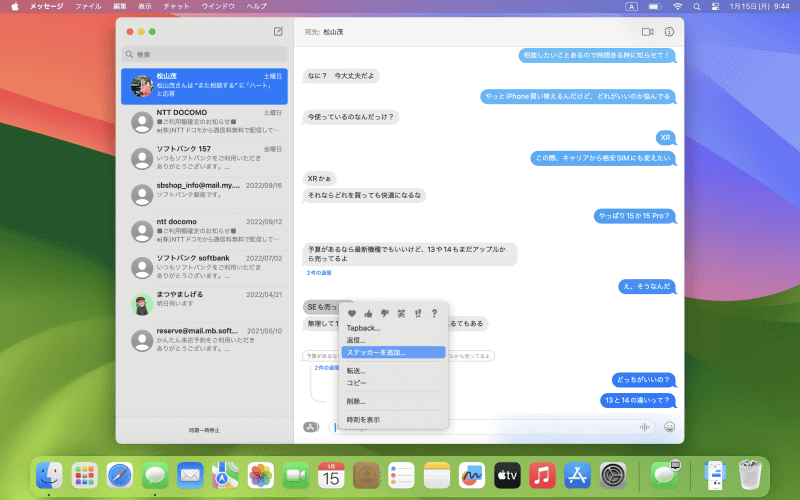Open the 松山茂 conversation

click(205, 86)
